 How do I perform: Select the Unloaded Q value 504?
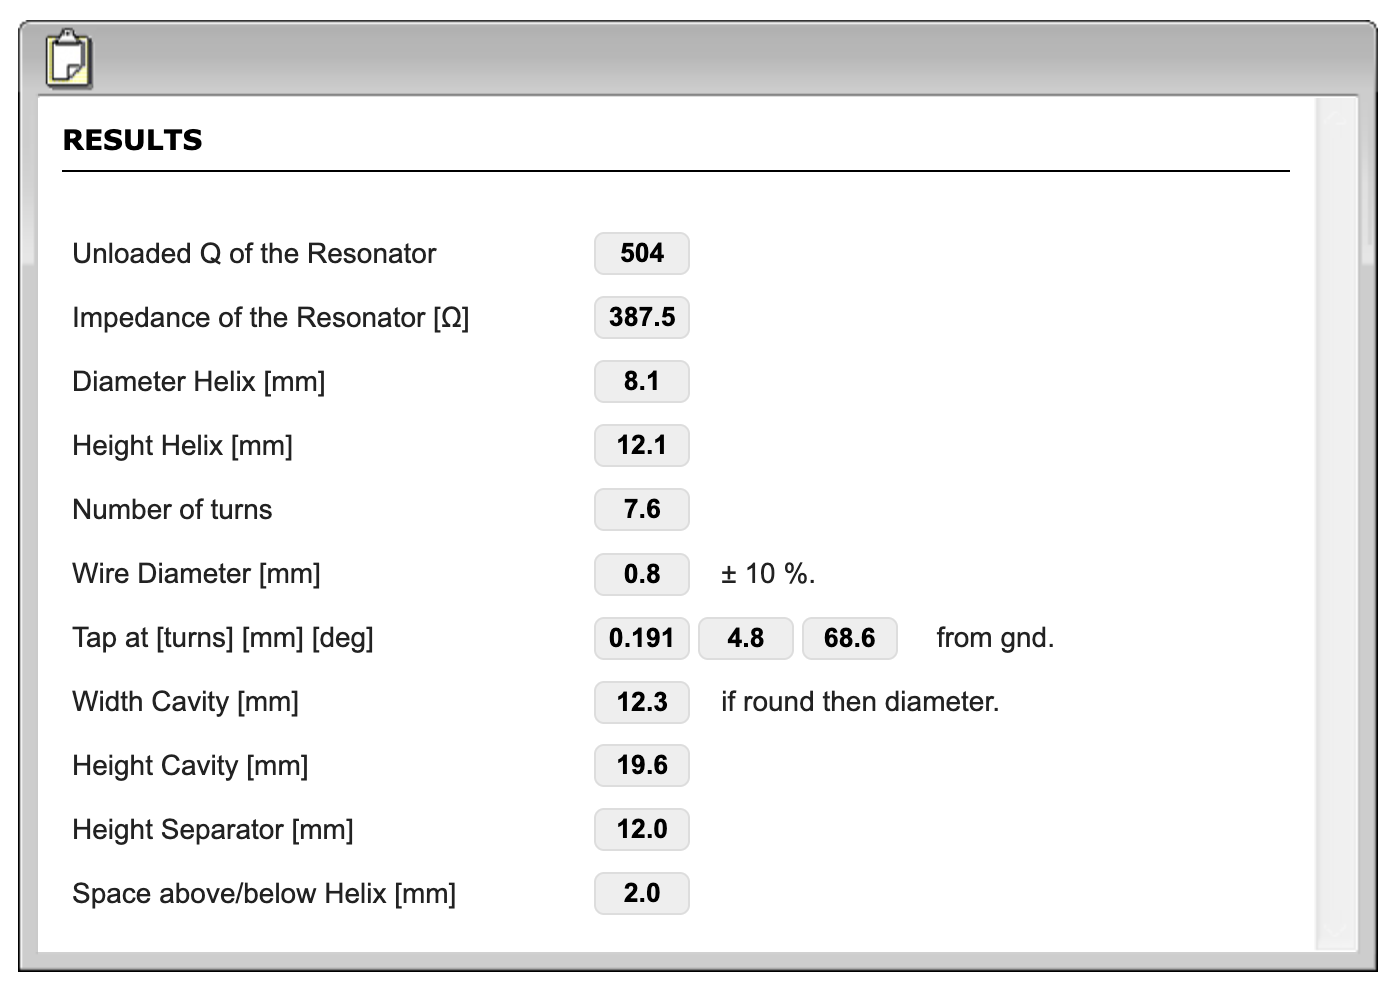pyautogui.click(x=642, y=253)
